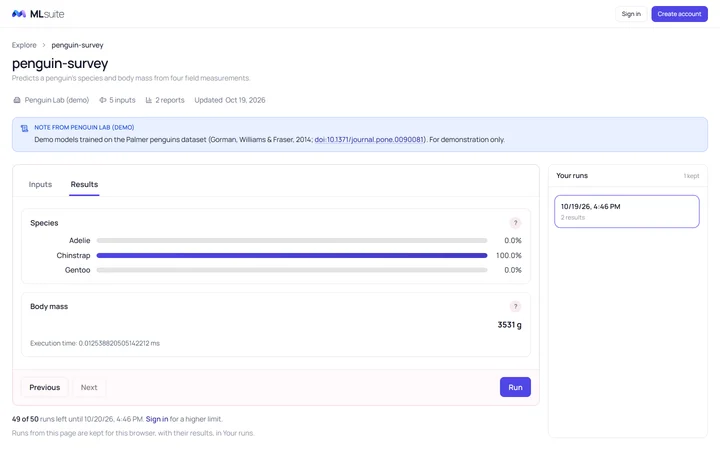Viewport: 720px width, 450px height.
Task: Go back with the Previous button
Action: (45, 388)
